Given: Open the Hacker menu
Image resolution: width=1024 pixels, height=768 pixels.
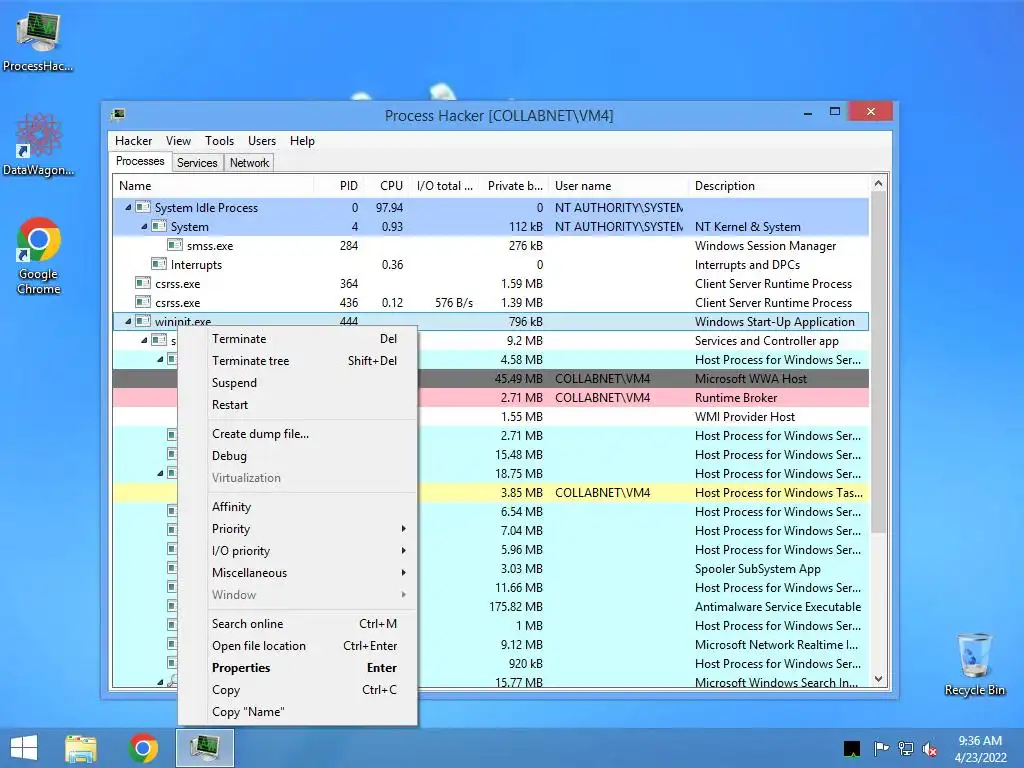Looking at the screenshot, I should click(x=133, y=141).
